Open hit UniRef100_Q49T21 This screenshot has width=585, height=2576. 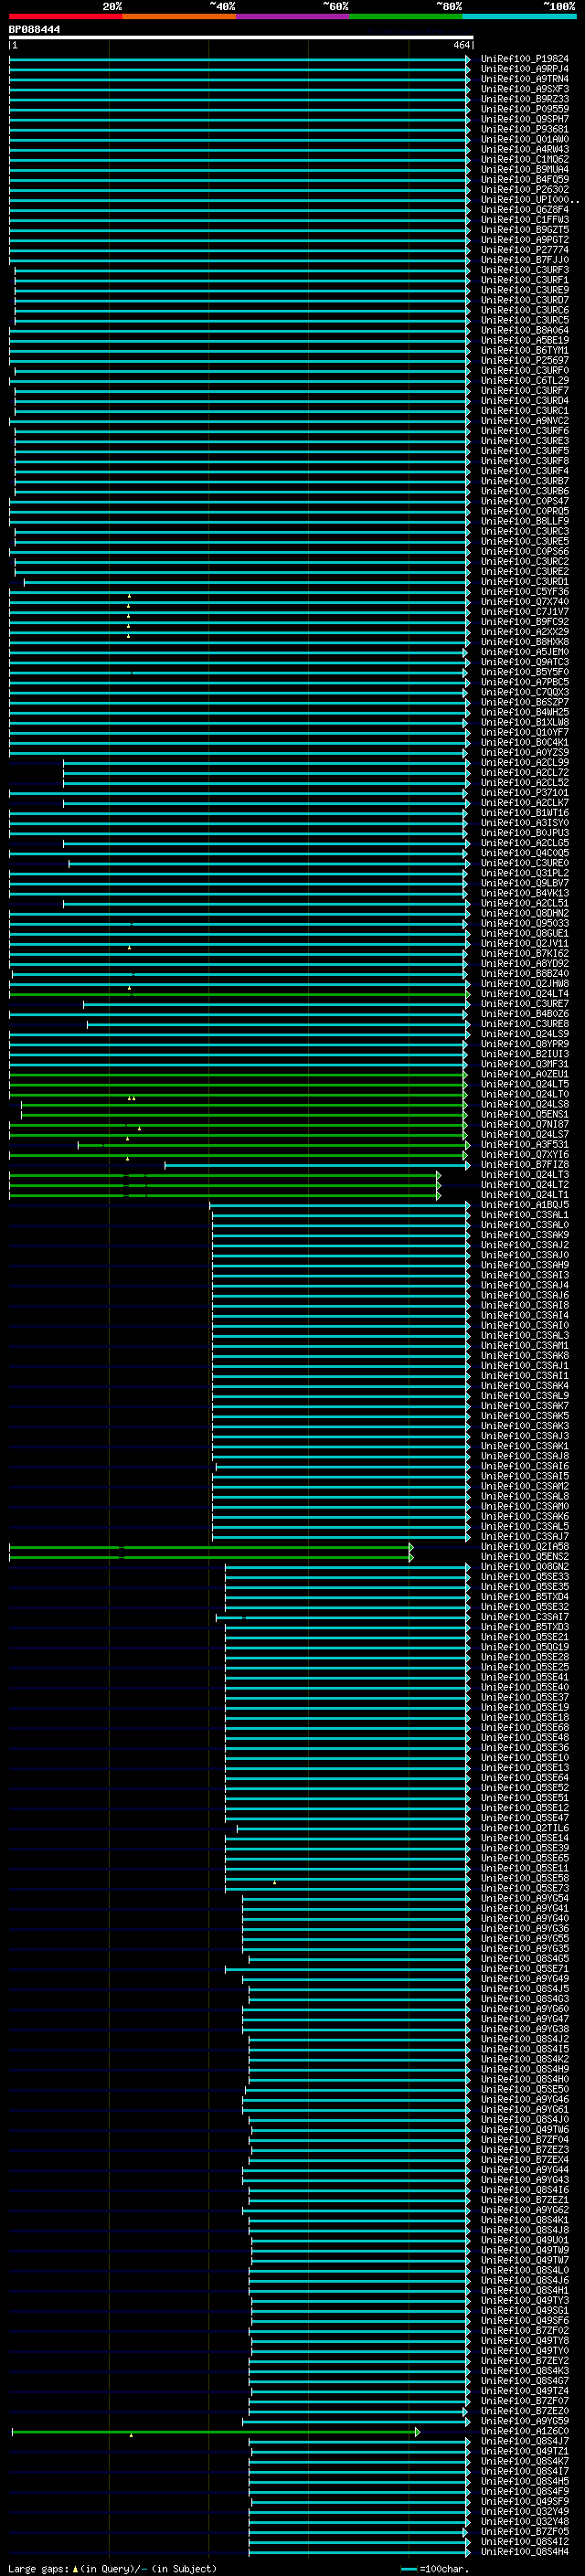(524, 2450)
